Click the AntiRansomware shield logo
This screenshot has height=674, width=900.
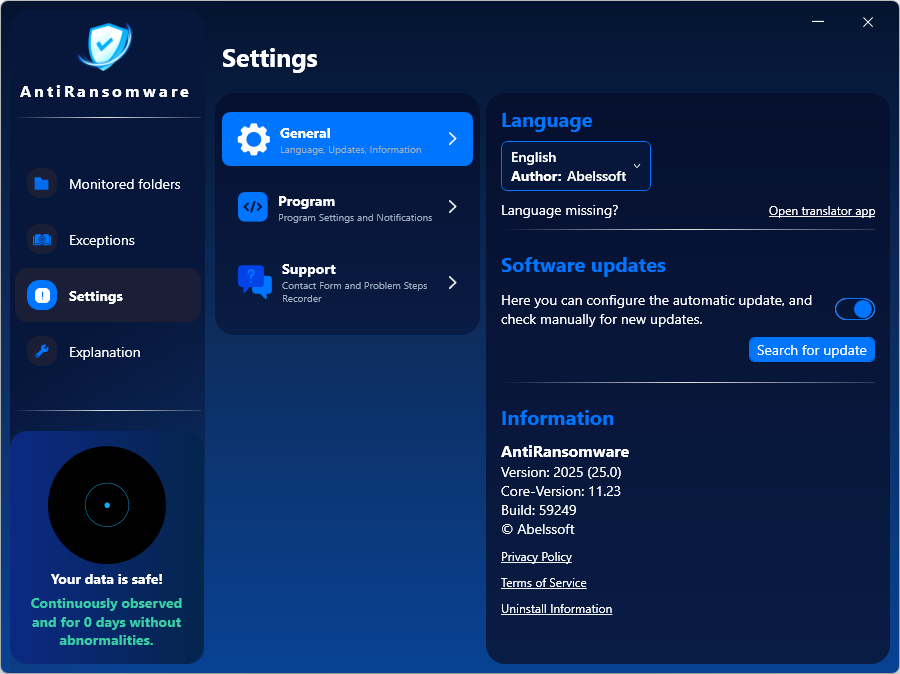click(x=105, y=47)
